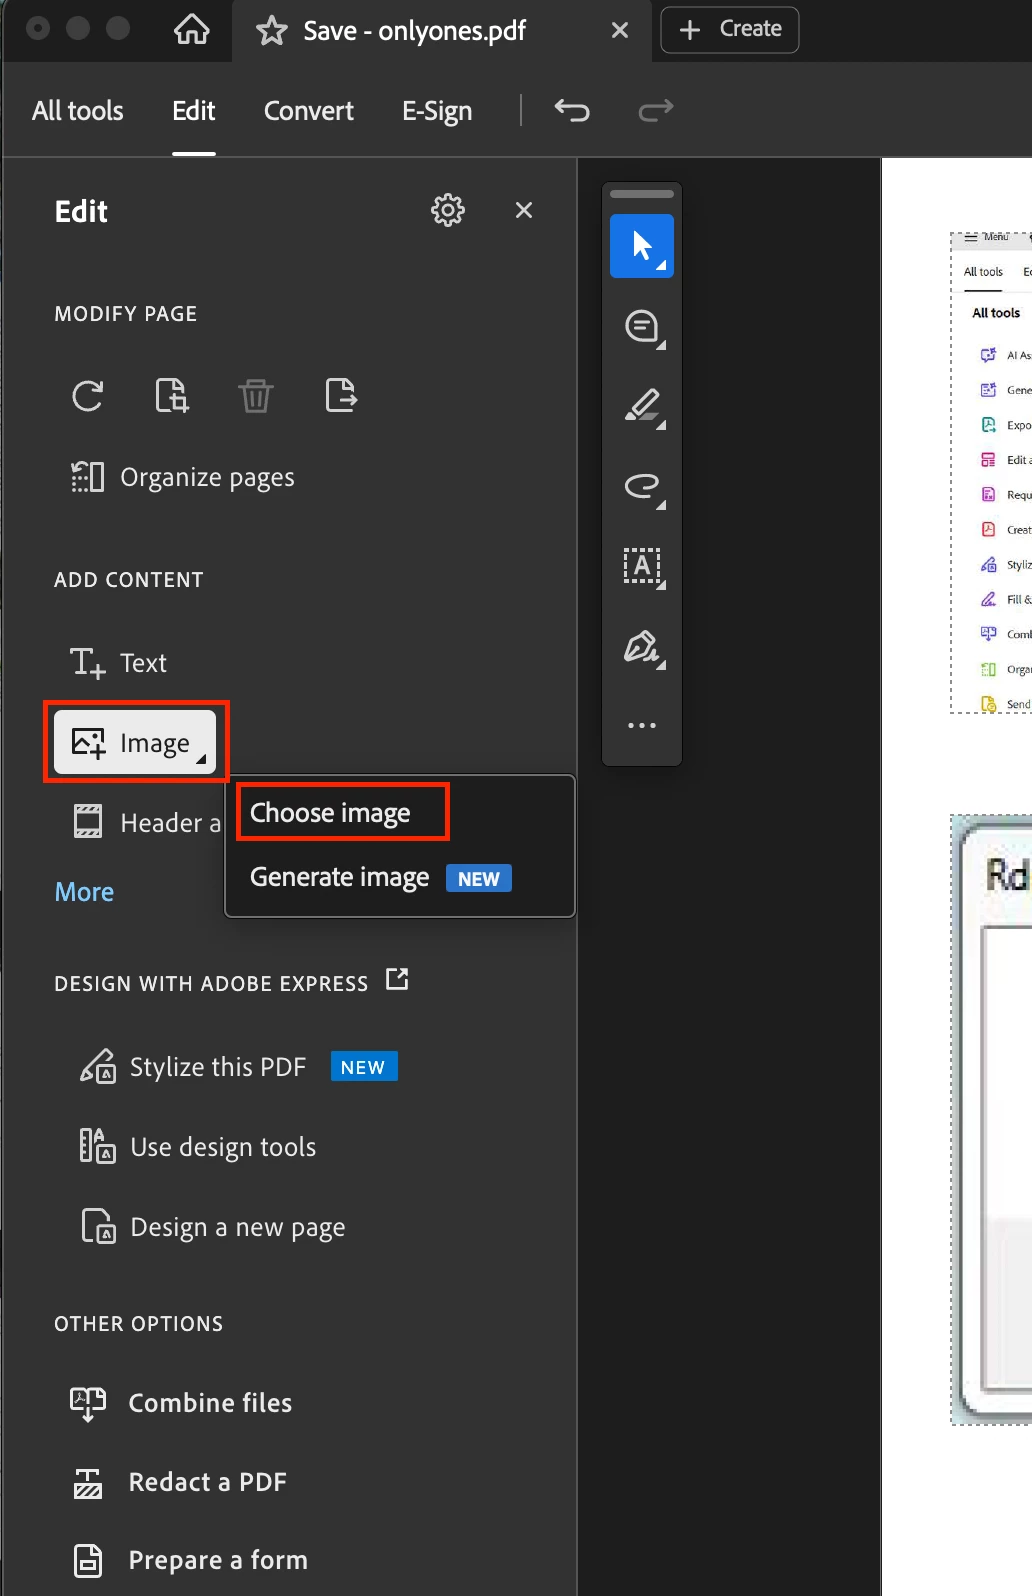Screen dimensions: 1032x1596
Task: Switch to the Edit tab
Action: (x=193, y=111)
